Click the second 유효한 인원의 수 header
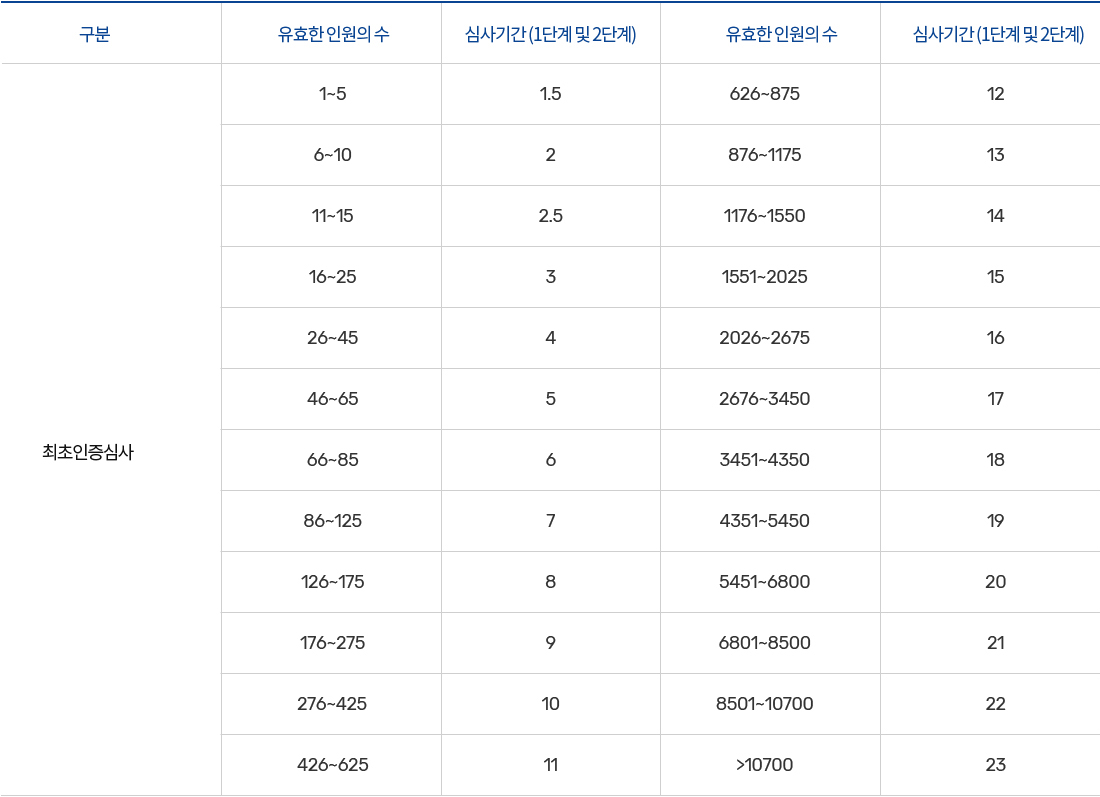 781,34
